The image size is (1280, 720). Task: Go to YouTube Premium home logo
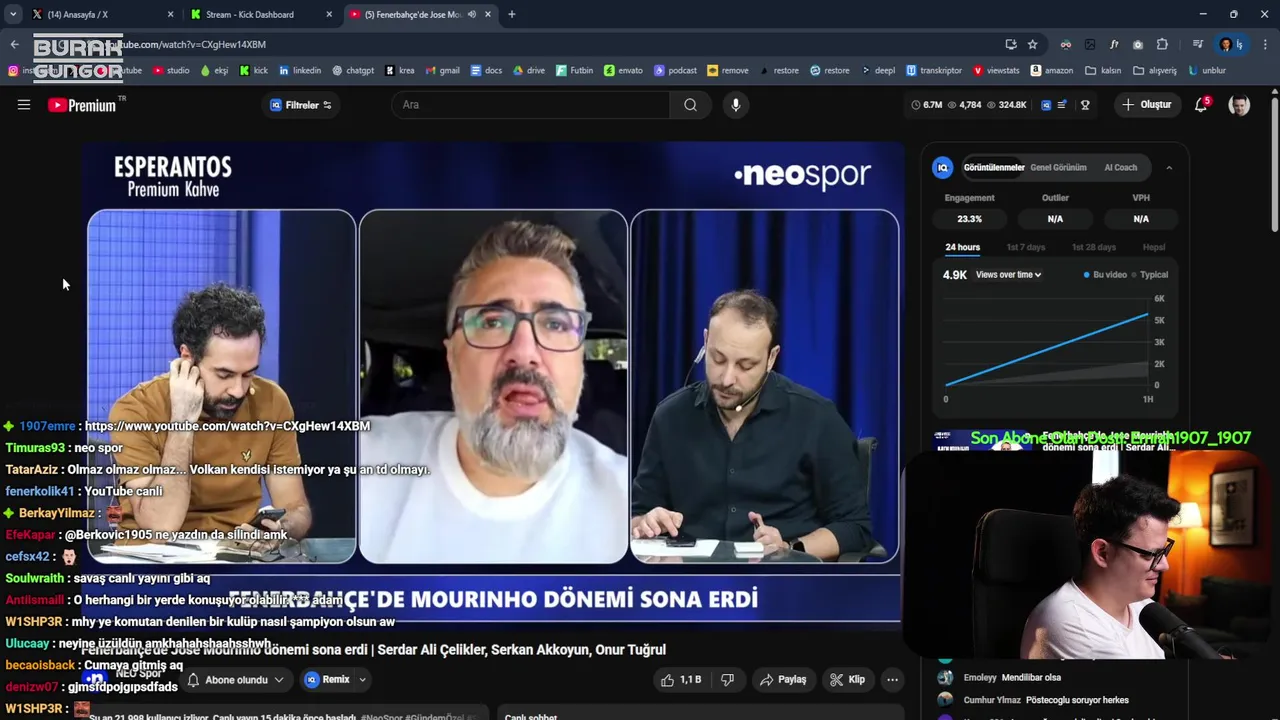coord(82,105)
